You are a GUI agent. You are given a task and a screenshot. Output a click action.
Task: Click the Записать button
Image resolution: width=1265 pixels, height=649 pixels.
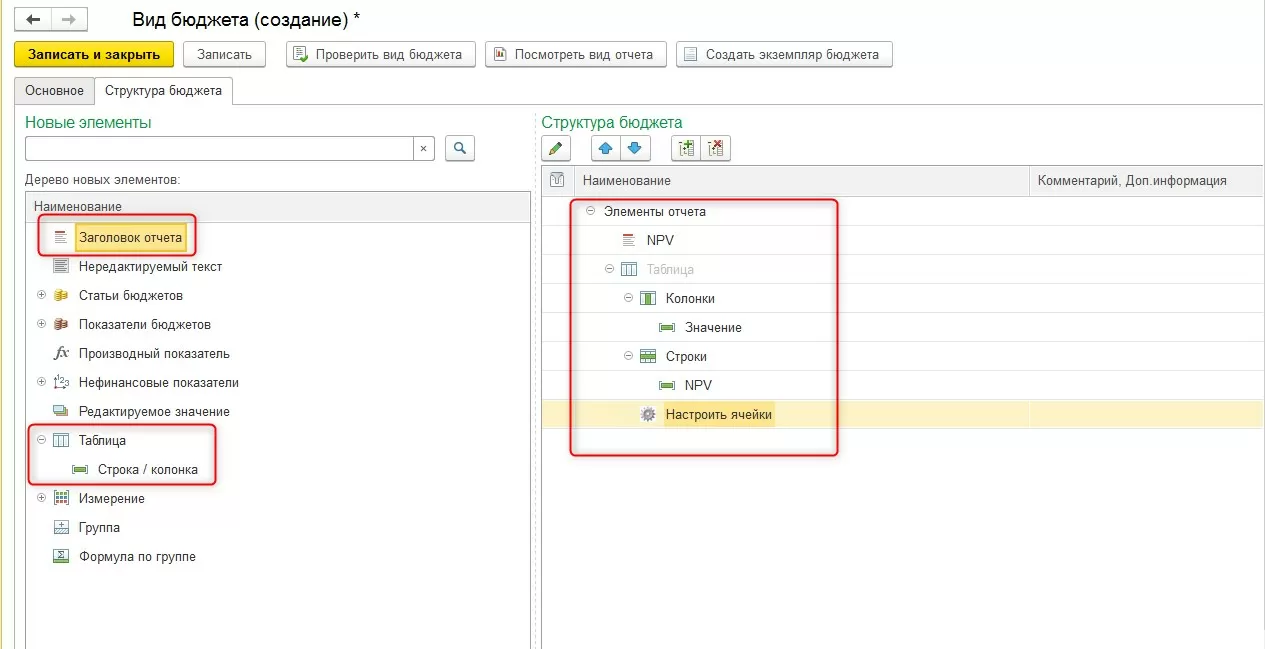click(x=224, y=54)
